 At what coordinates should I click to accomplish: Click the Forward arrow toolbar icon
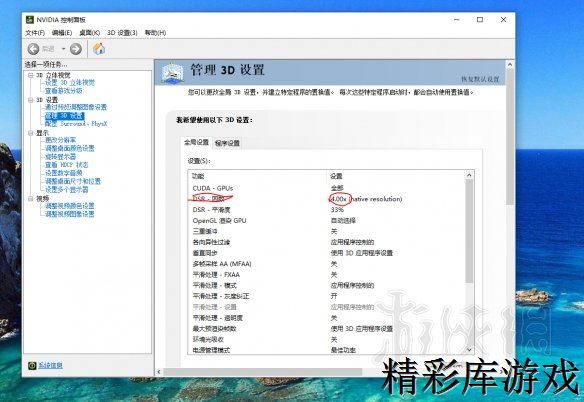(x=76, y=49)
